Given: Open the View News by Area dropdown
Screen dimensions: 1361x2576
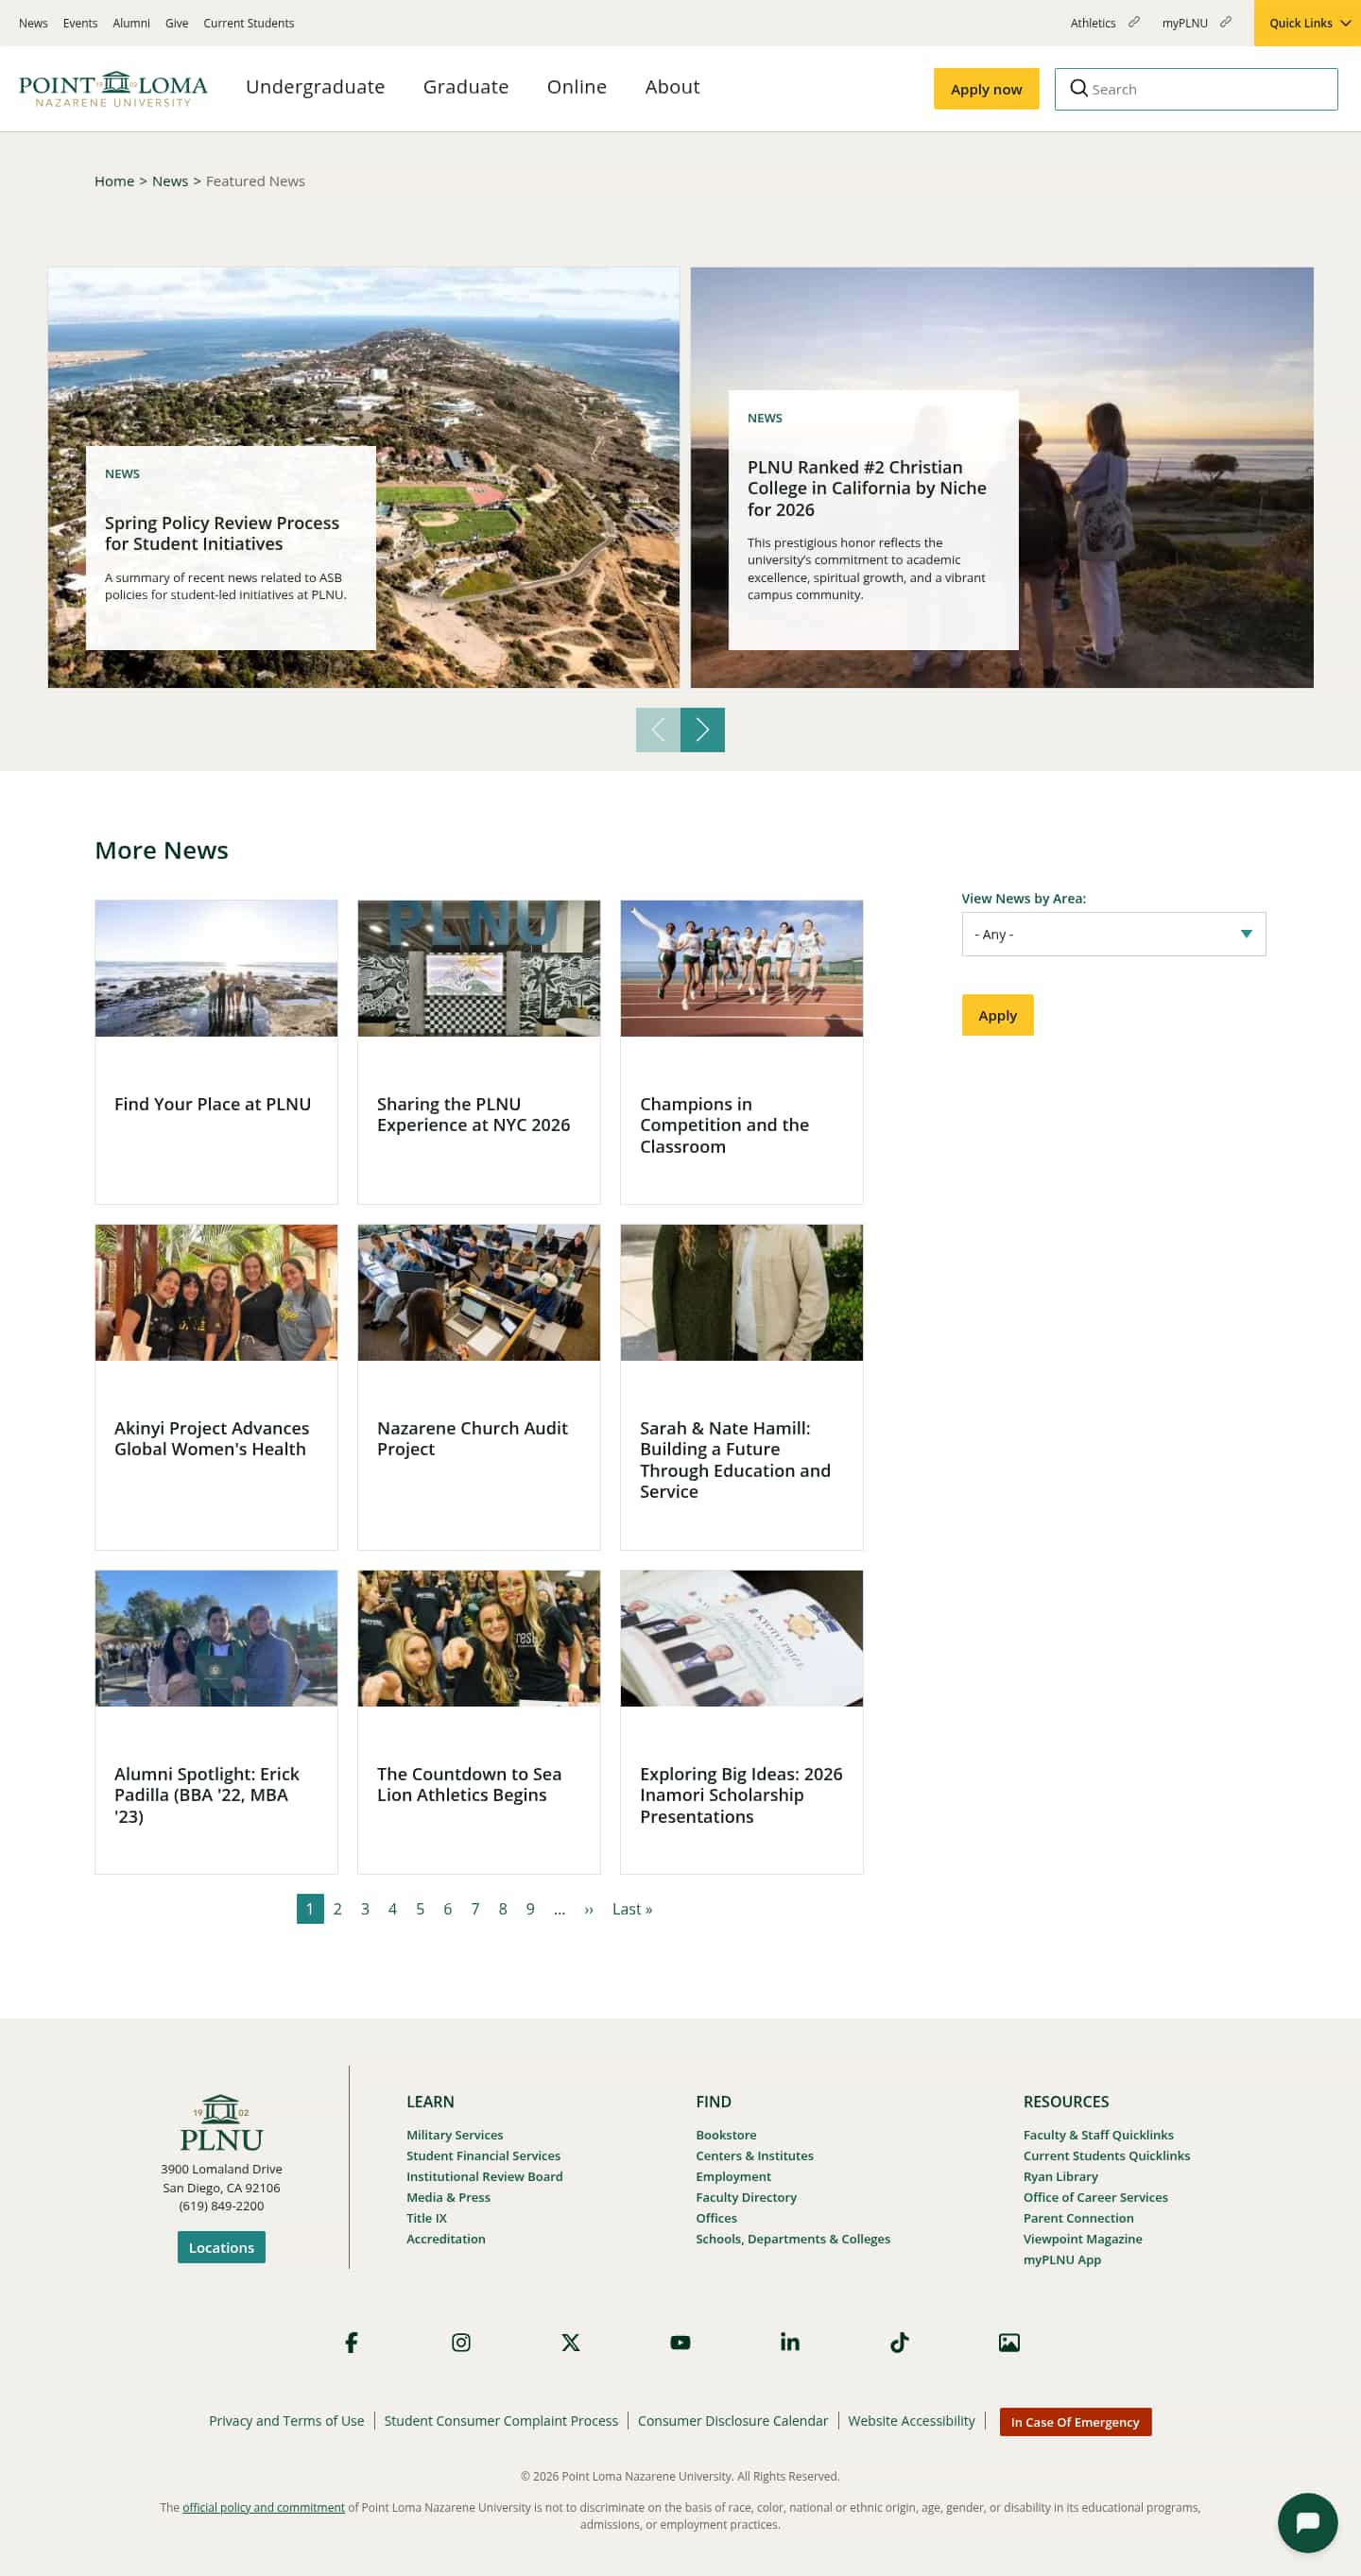Looking at the screenshot, I should click(1113, 934).
